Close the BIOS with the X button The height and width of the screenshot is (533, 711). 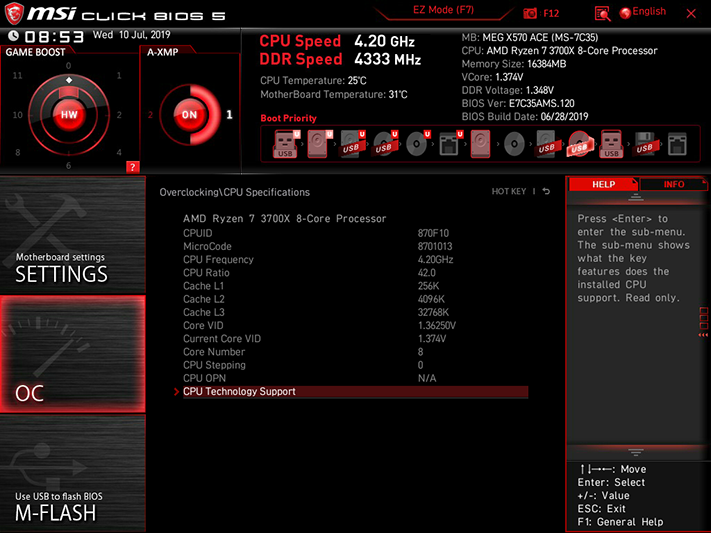(x=691, y=14)
